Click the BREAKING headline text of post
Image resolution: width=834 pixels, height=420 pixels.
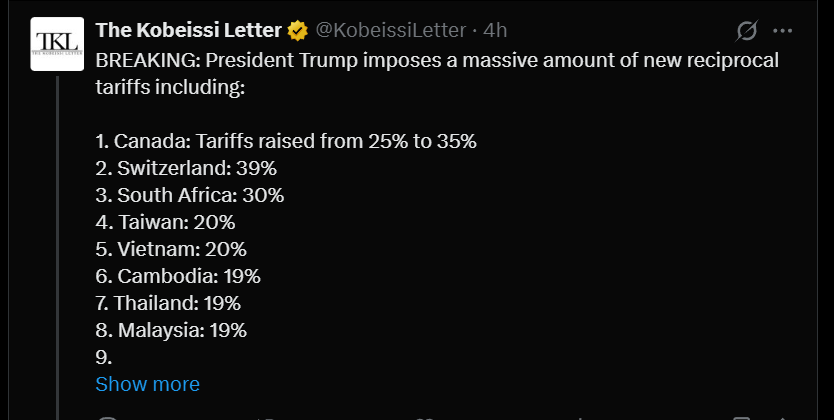tap(437, 73)
